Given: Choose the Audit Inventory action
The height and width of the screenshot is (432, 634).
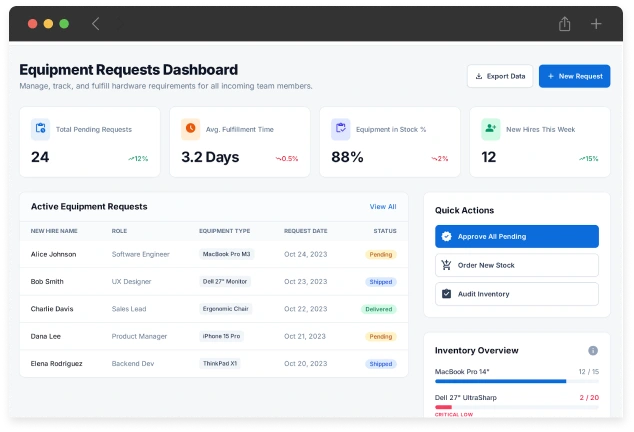Looking at the screenshot, I should [516, 294].
